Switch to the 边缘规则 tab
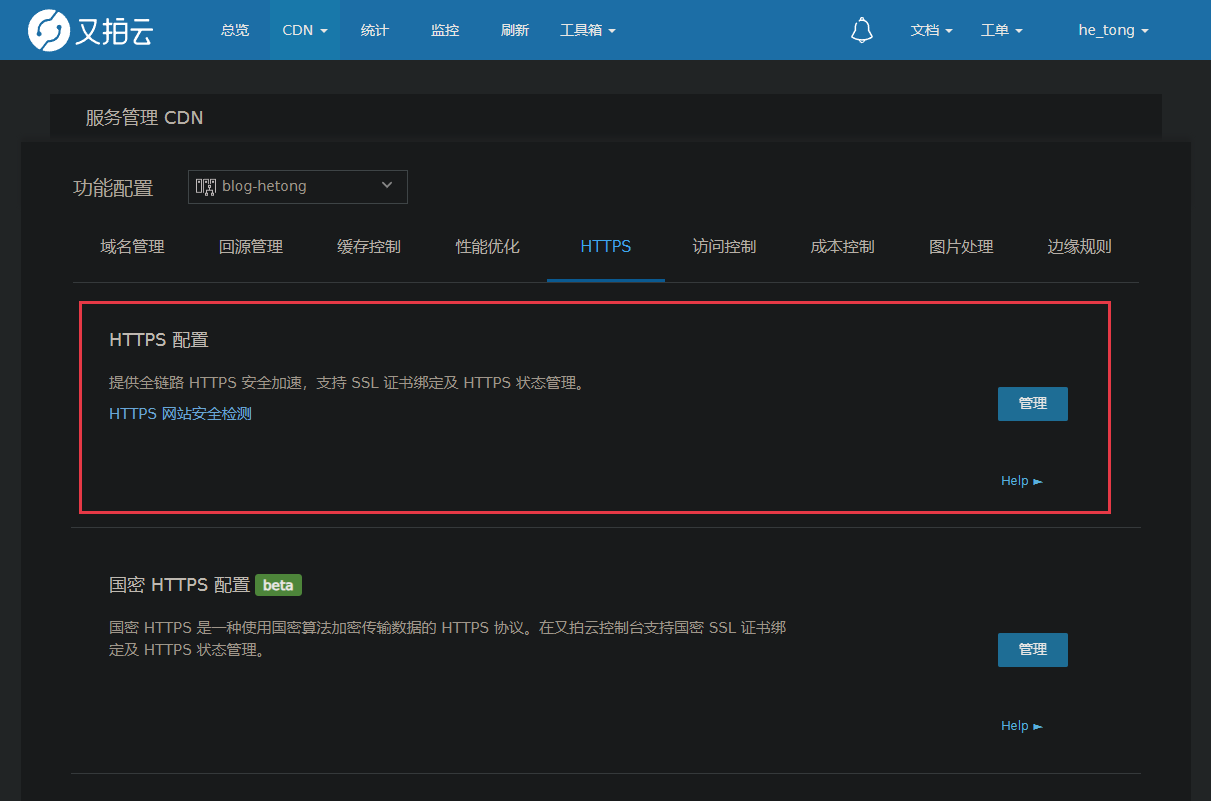The height and width of the screenshot is (801, 1211). click(1080, 246)
